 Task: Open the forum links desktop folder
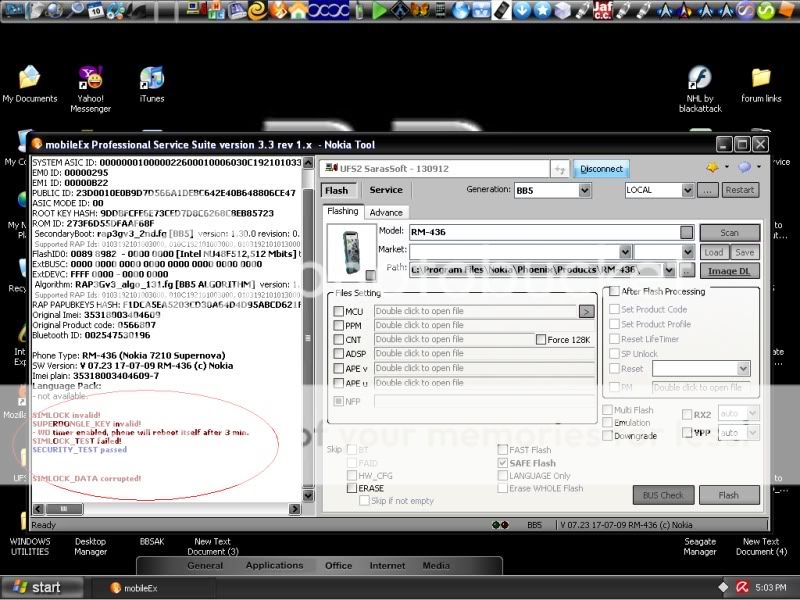[x=761, y=84]
